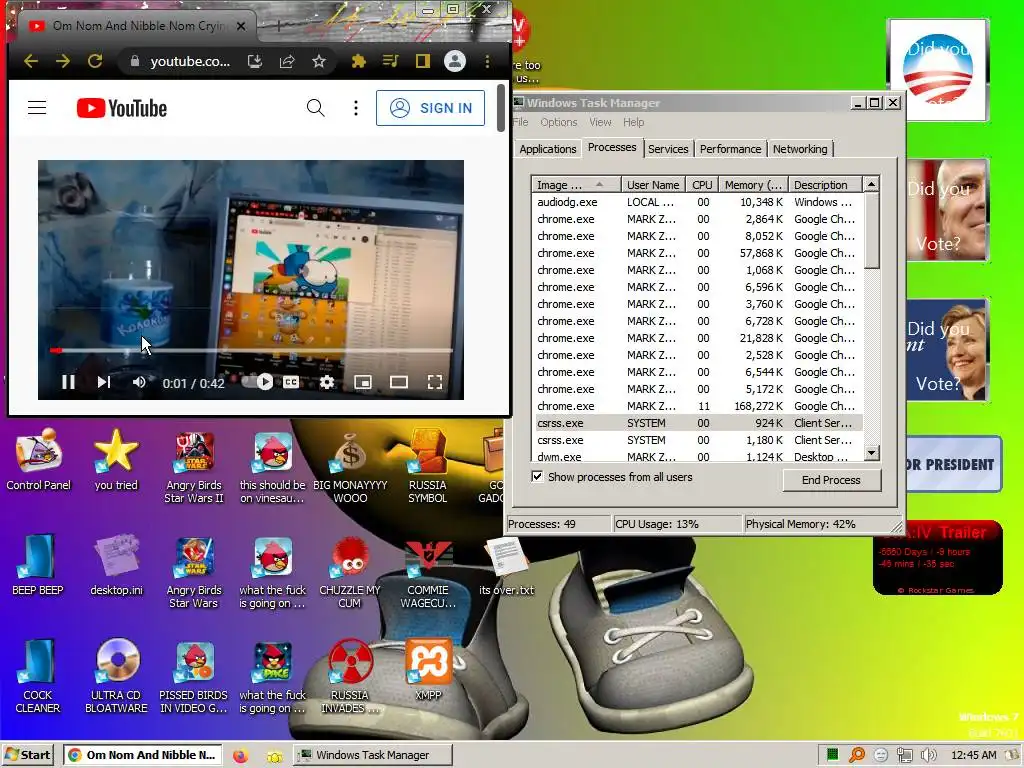Select its over.txt file icon
The height and width of the screenshot is (768, 1024).
[x=506, y=567]
